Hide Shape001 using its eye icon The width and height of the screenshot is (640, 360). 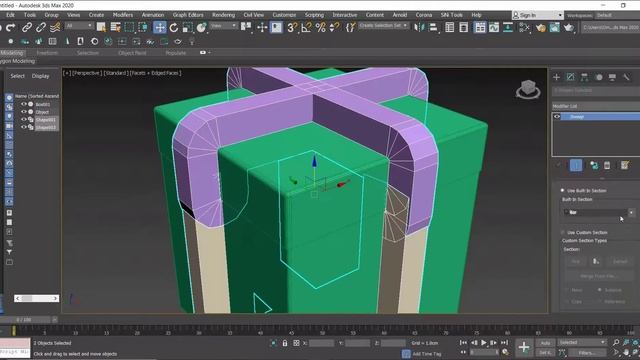pyautogui.click(x=24, y=120)
